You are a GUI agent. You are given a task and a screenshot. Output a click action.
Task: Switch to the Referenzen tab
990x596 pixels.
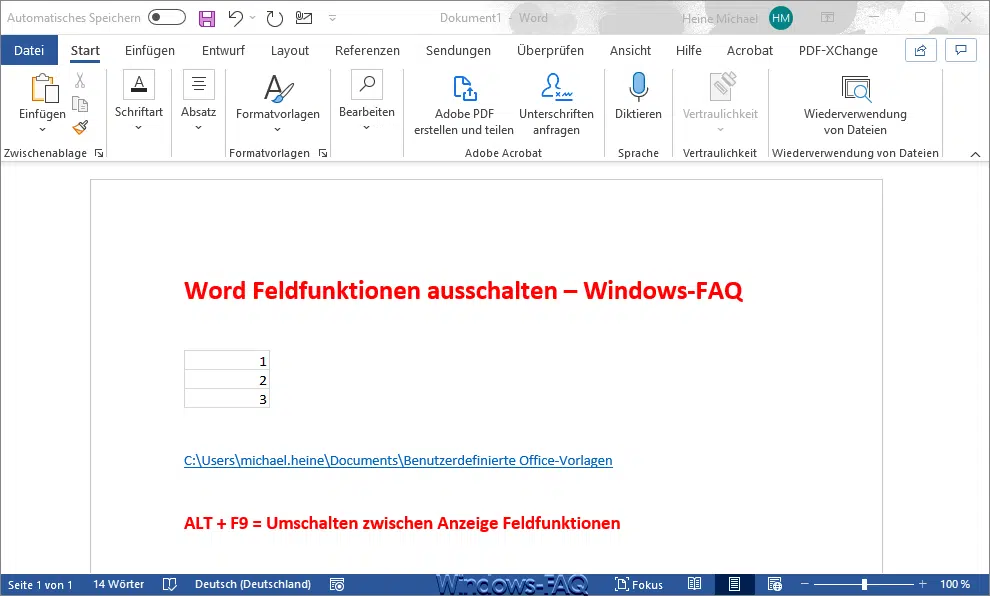(x=367, y=50)
